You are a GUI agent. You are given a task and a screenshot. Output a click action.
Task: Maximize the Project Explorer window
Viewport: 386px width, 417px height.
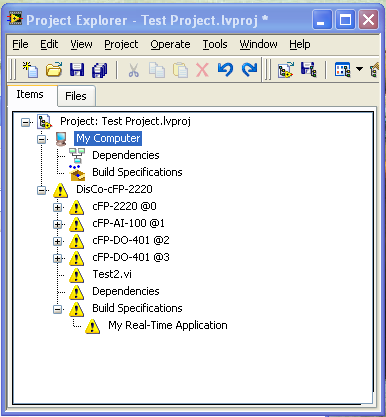pos(345,20)
